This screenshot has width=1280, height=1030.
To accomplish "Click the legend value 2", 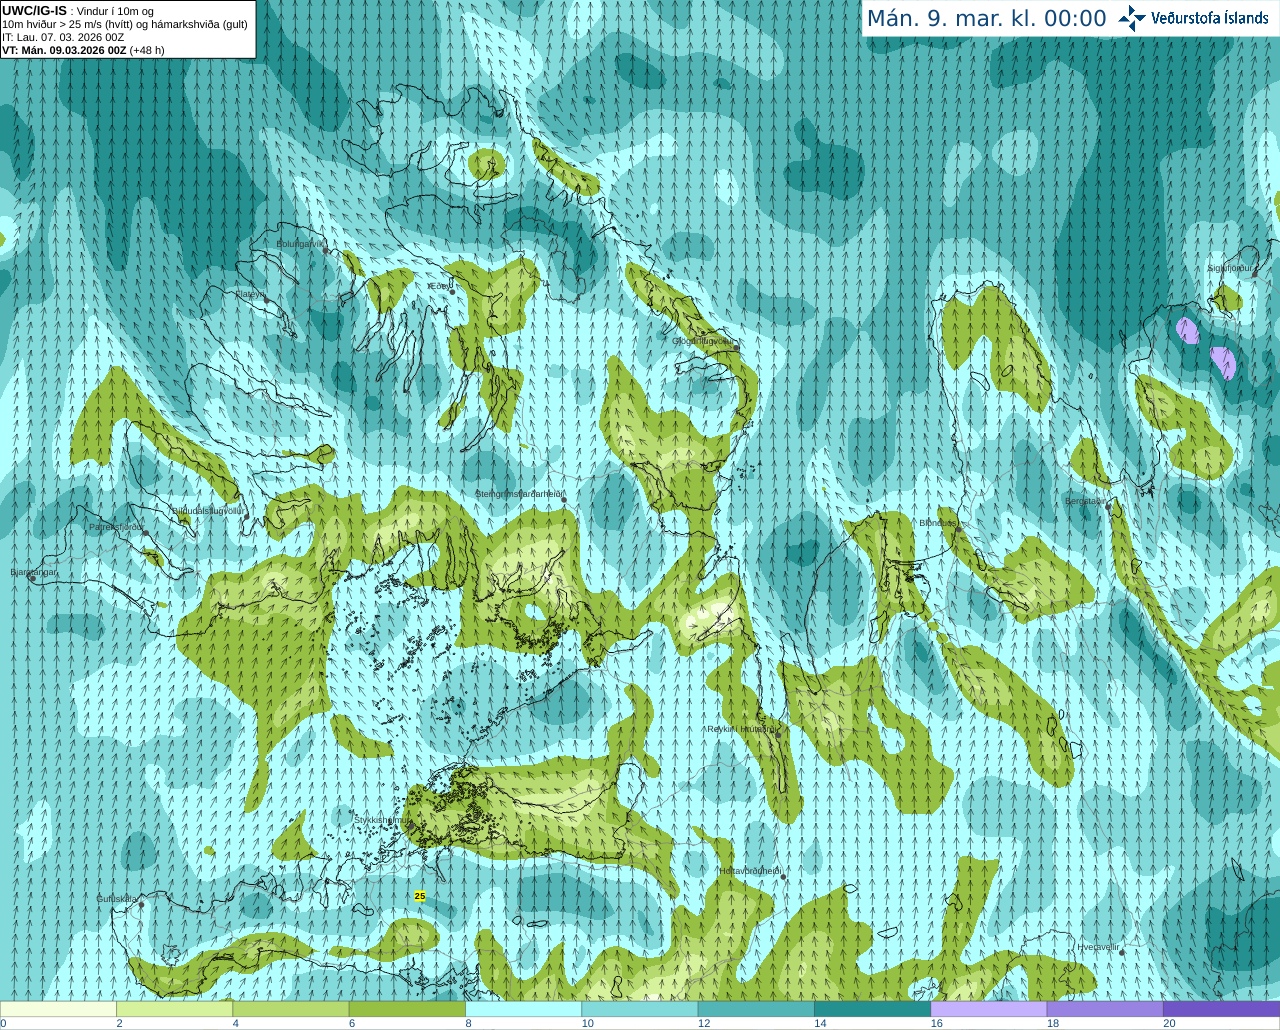I will click(119, 1023).
